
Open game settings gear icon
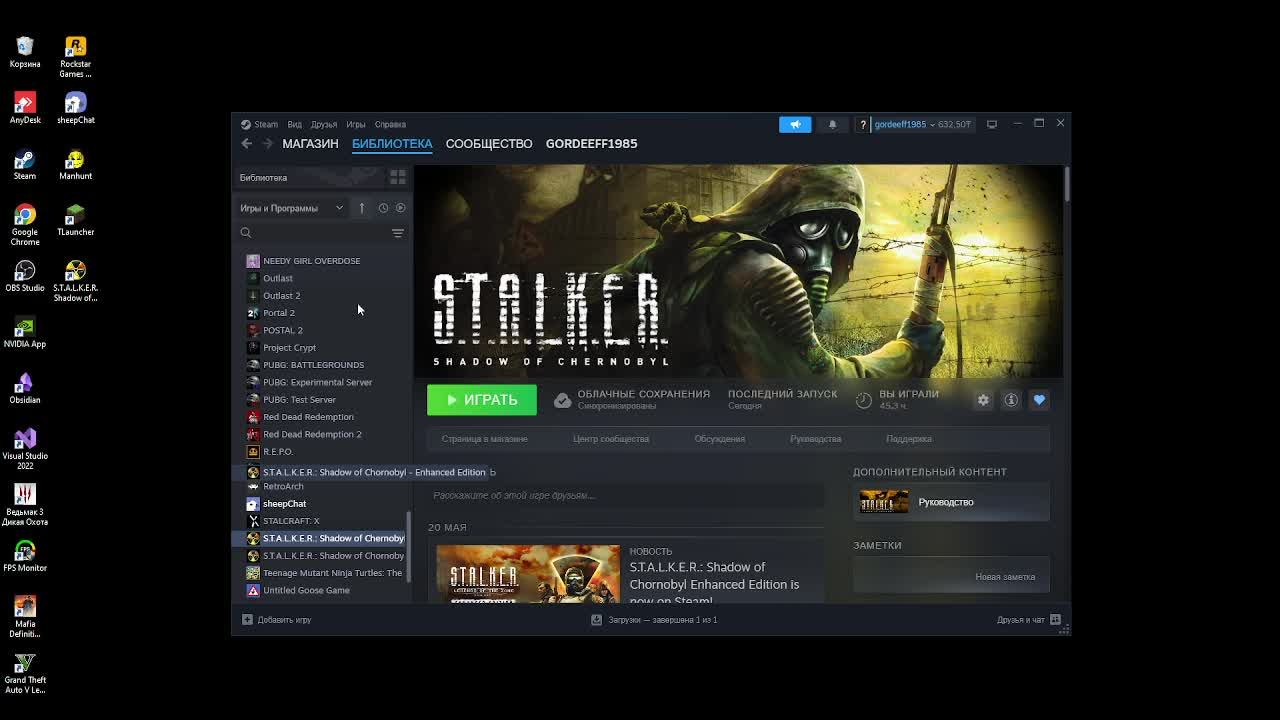pos(983,400)
